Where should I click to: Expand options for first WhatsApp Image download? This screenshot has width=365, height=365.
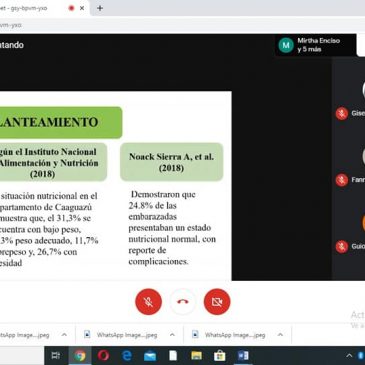click(64, 335)
